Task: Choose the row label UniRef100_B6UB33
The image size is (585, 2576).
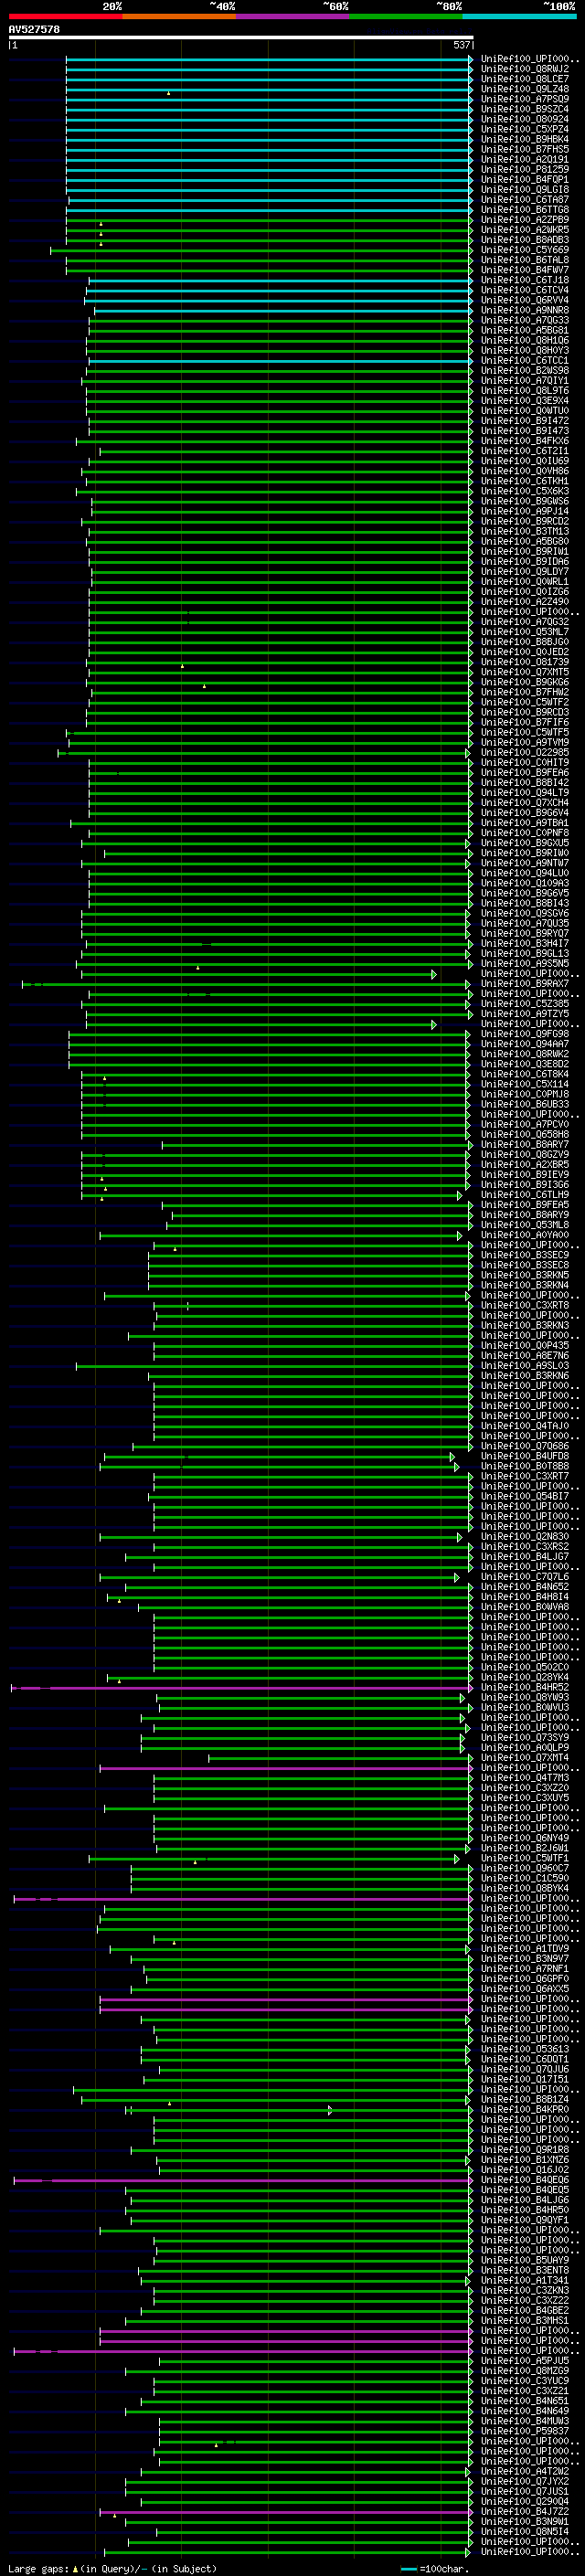Action: [x=525, y=1104]
